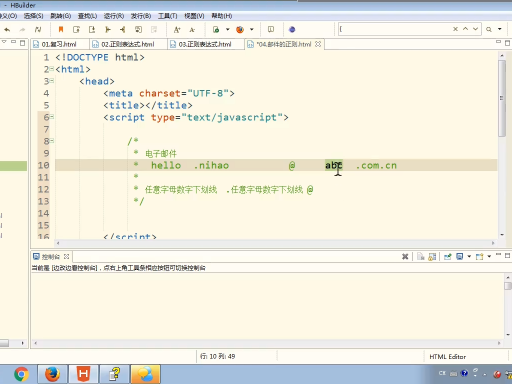The width and height of the screenshot is (512, 384).
Task: Click into the toolbar search input field
Action: point(394,29)
